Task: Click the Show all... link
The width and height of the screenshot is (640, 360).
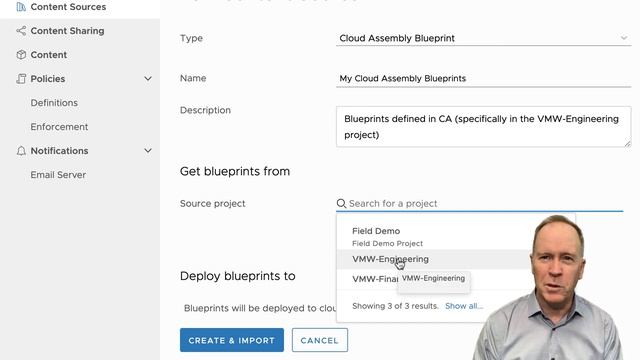Action: 464,306
